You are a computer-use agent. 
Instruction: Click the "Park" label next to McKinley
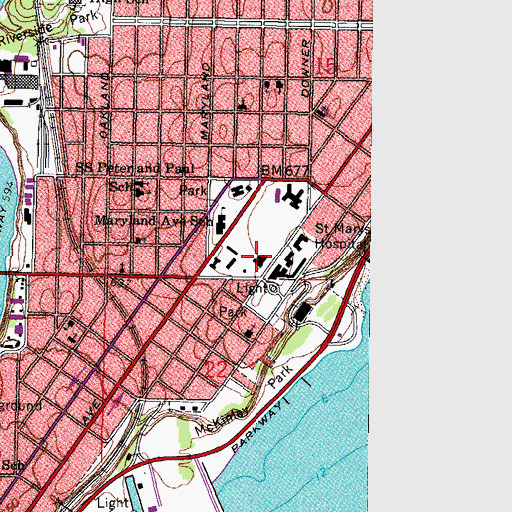281,377
